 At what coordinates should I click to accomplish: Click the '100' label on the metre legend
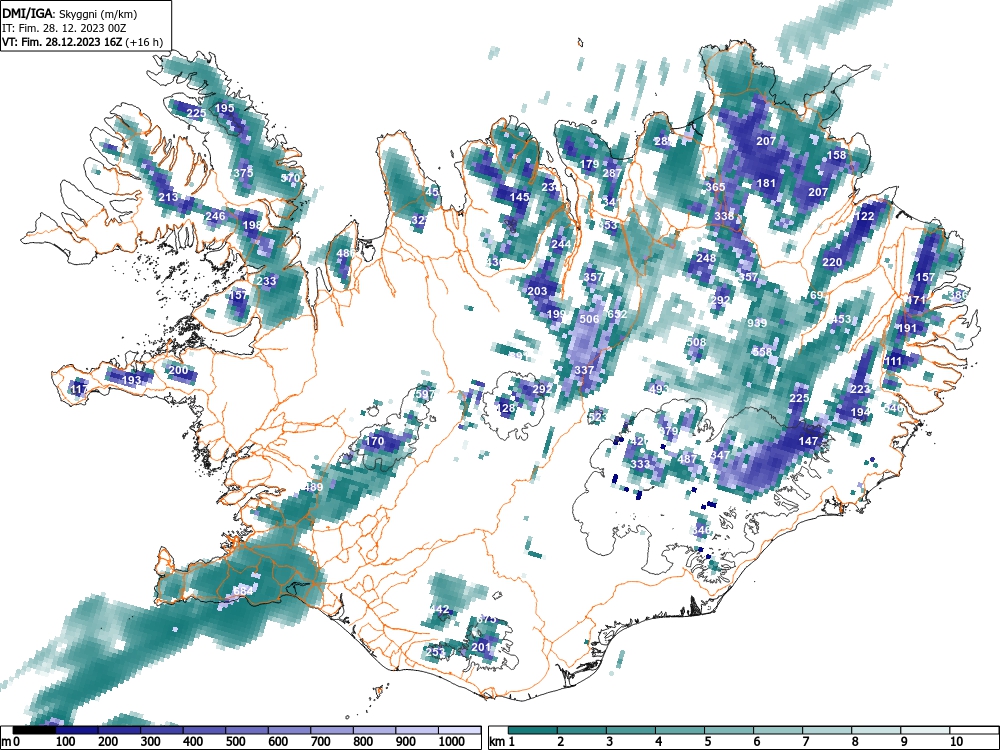coord(66,742)
